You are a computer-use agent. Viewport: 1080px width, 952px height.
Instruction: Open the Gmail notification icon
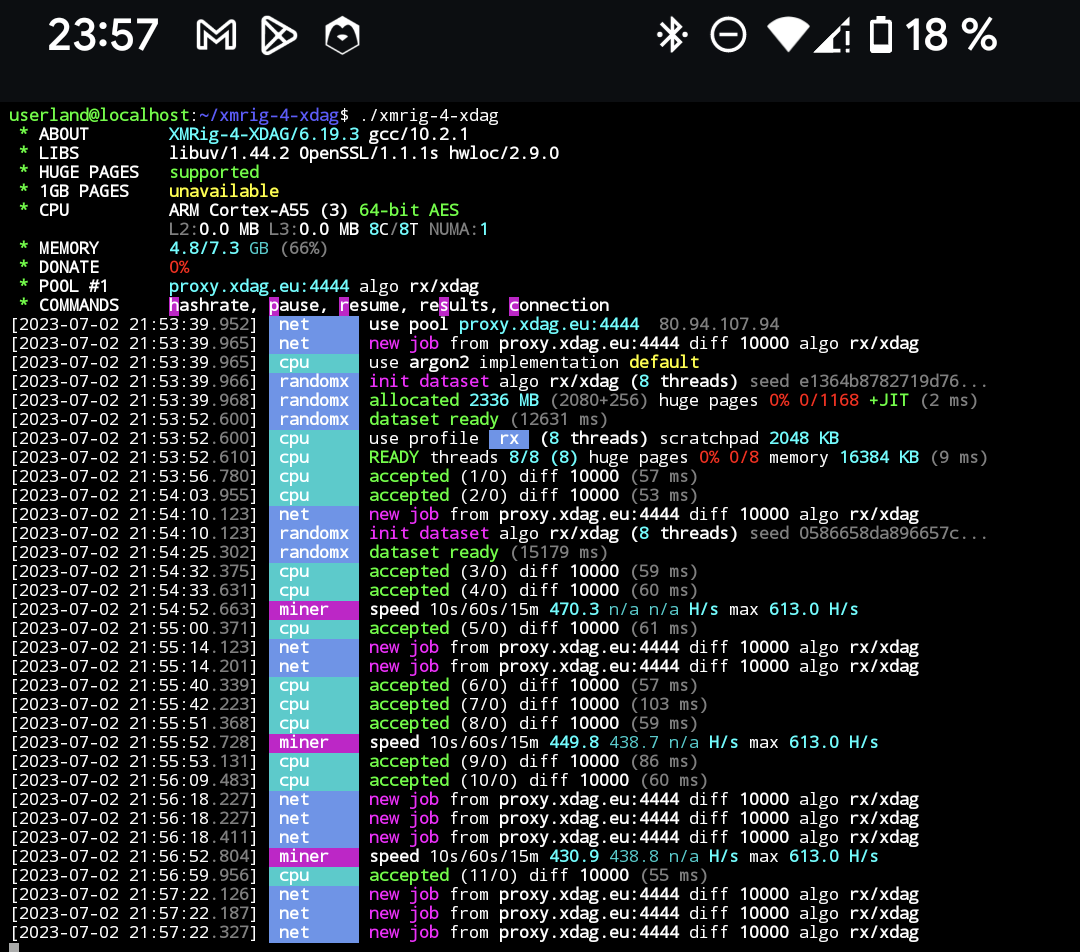[216, 34]
